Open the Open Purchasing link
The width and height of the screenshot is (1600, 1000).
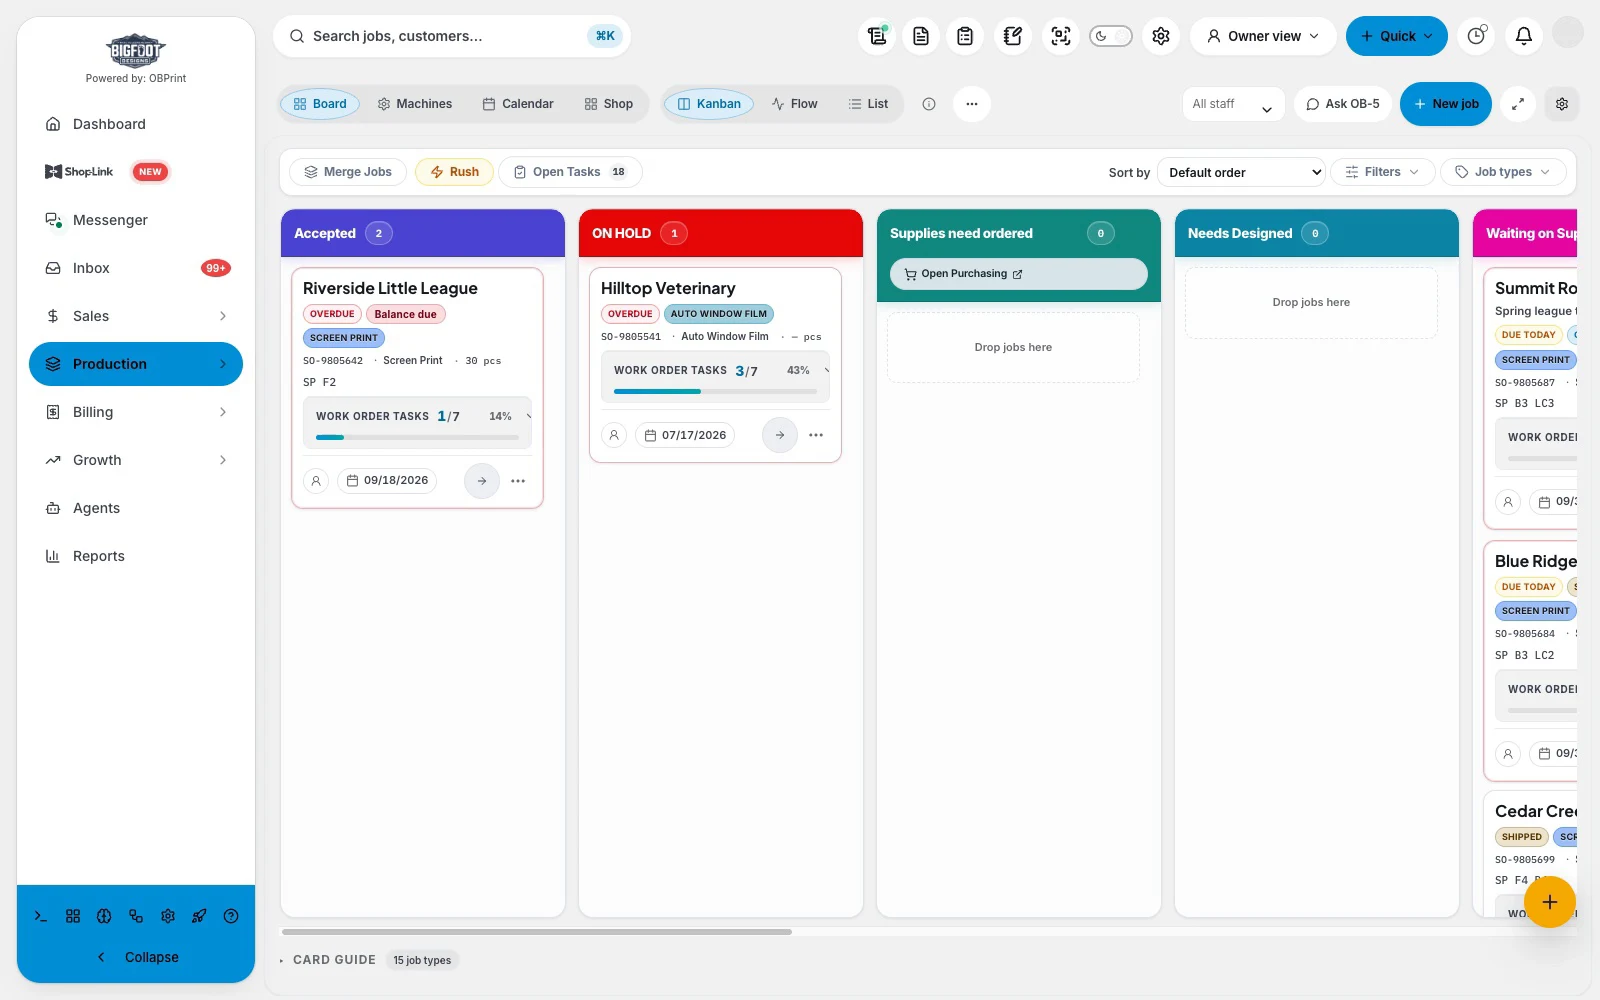(1019, 274)
